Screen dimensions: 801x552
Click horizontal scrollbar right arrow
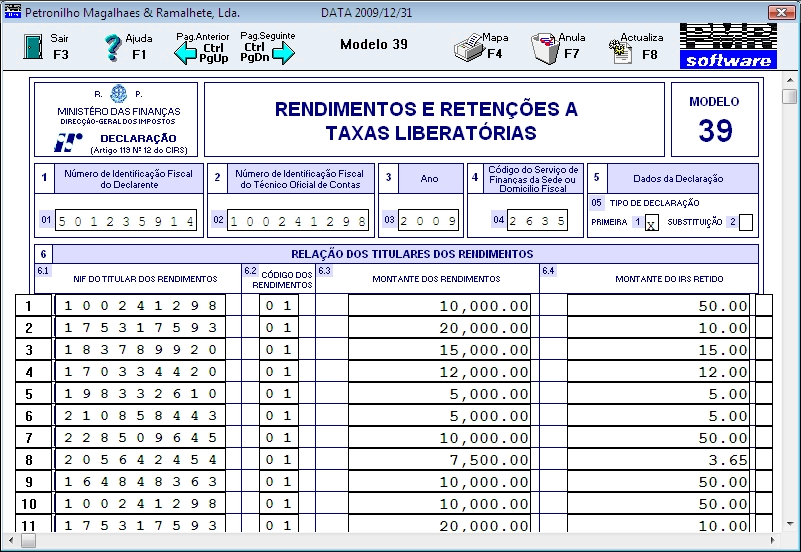773,540
